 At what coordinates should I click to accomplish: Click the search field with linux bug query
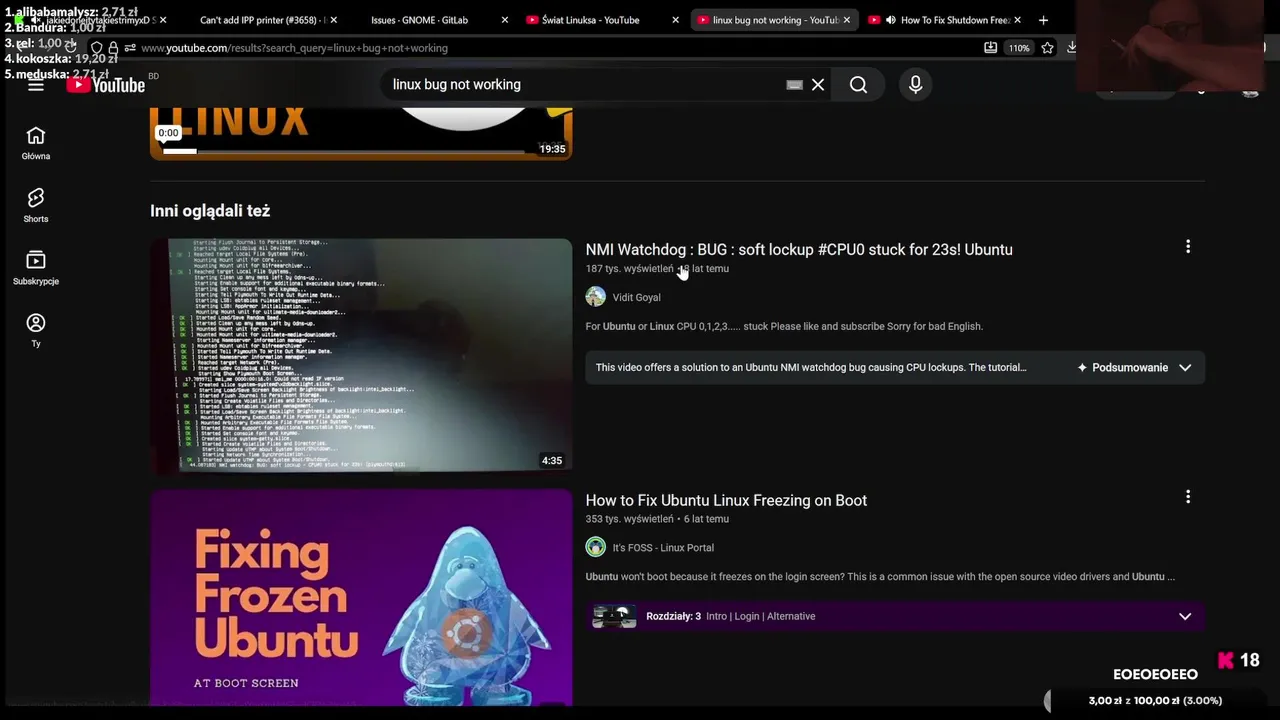(585, 85)
